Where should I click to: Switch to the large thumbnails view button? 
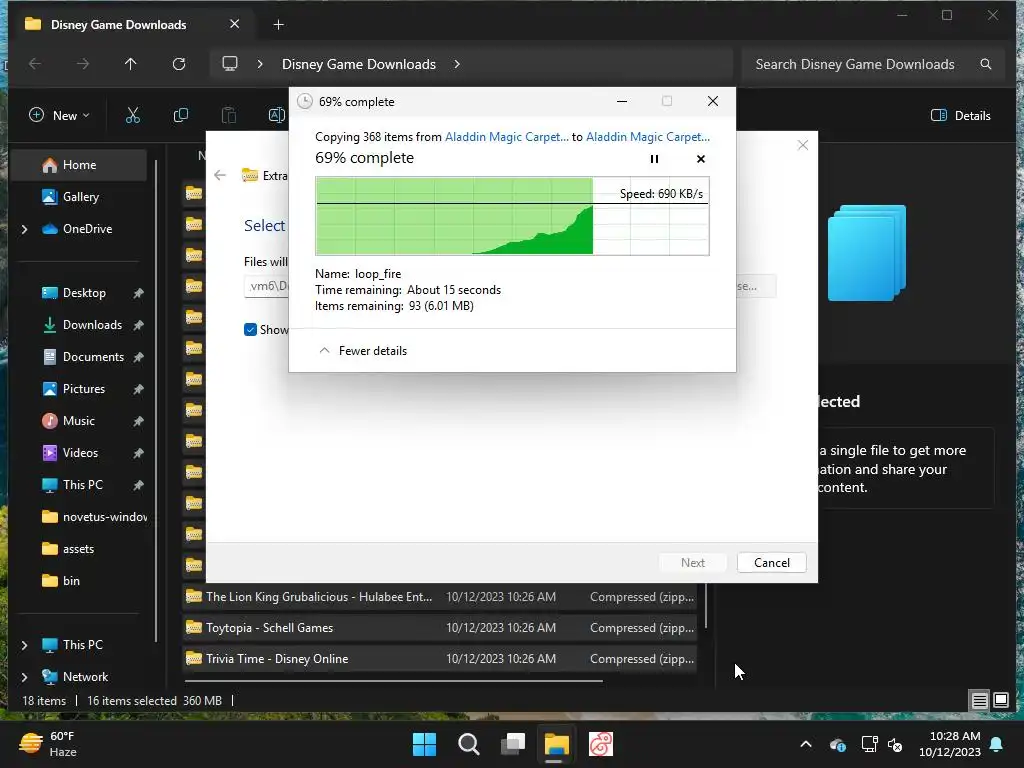1001,701
